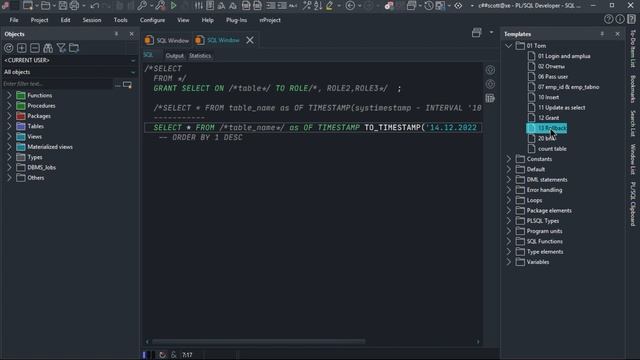Screen dimensions: 640x360
Task: Open the Project menu
Action: coord(40,20)
